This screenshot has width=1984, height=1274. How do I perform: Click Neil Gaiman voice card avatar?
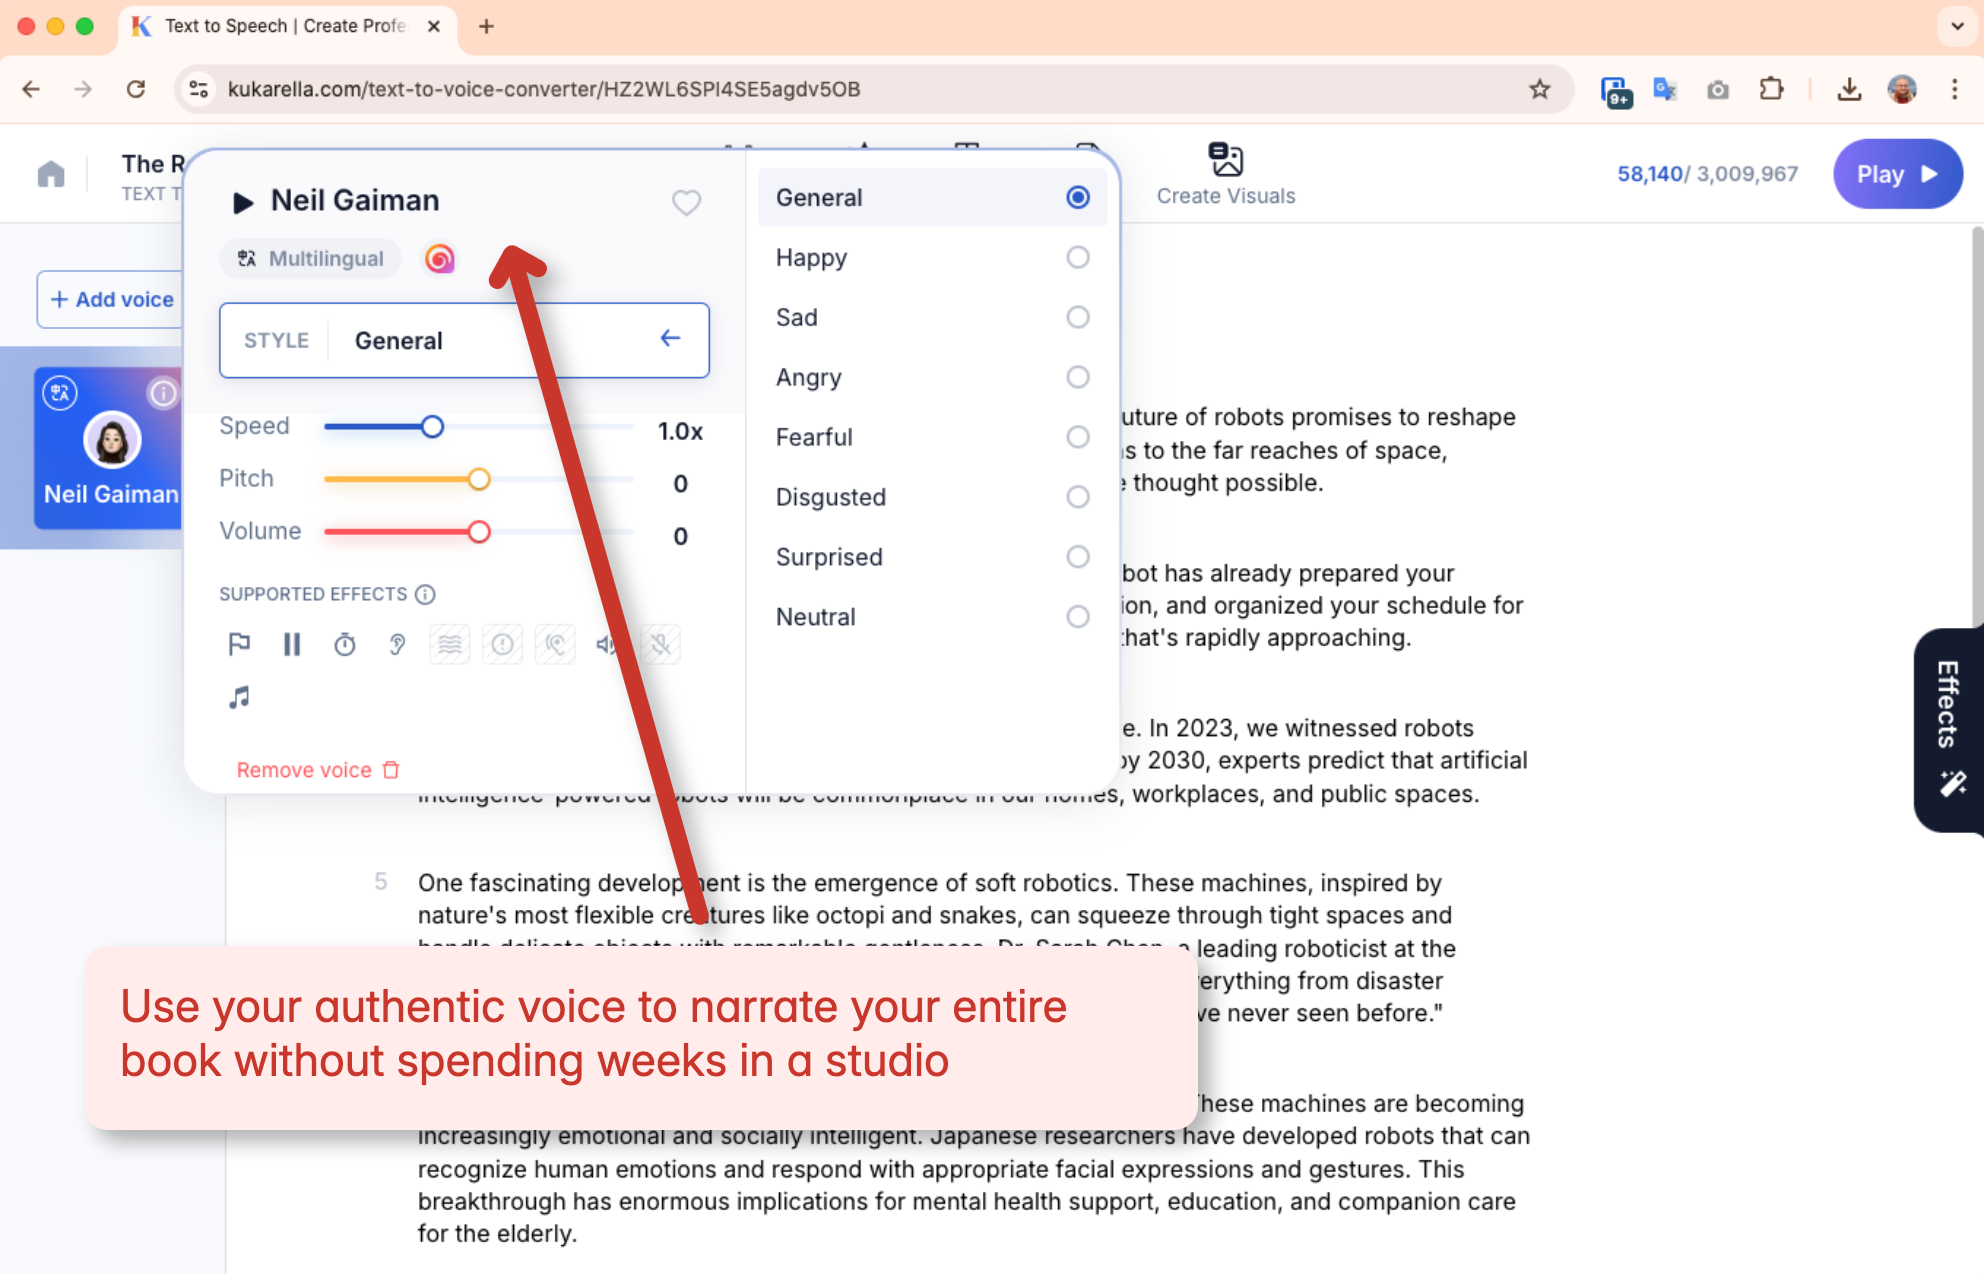(x=112, y=441)
